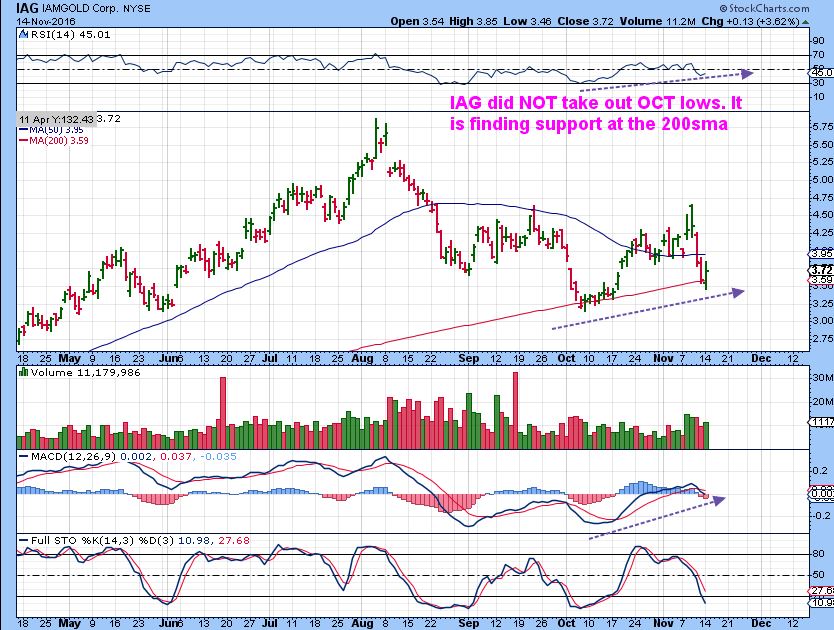Click the 'High 3.85' value
The image size is (834, 630).
click(473, 21)
